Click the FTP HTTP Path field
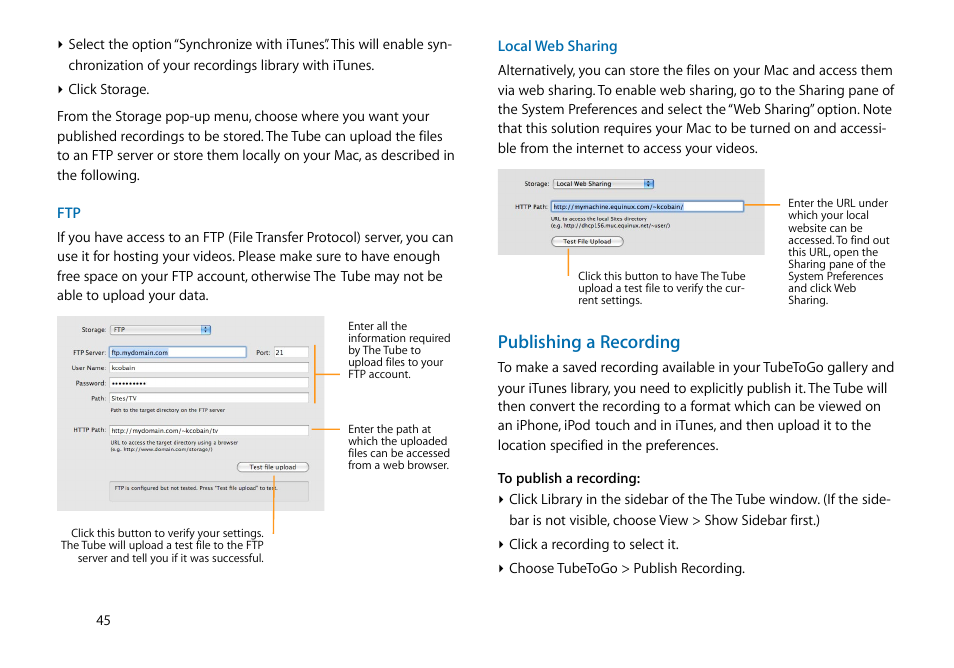Screen dimensions: 954x668 pyautogui.click(x=209, y=430)
